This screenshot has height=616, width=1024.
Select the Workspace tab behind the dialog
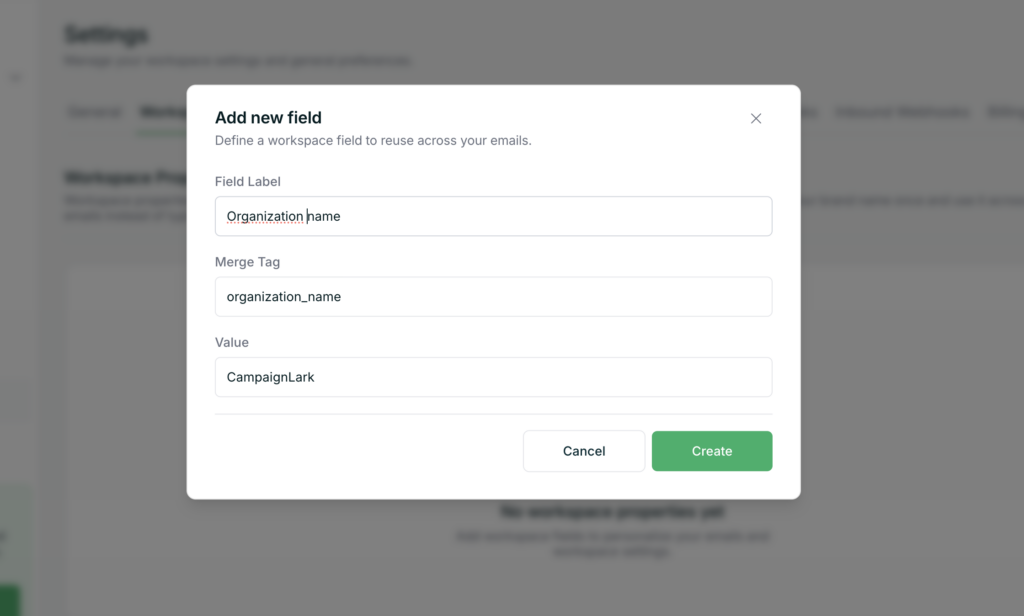(x=162, y=112)
